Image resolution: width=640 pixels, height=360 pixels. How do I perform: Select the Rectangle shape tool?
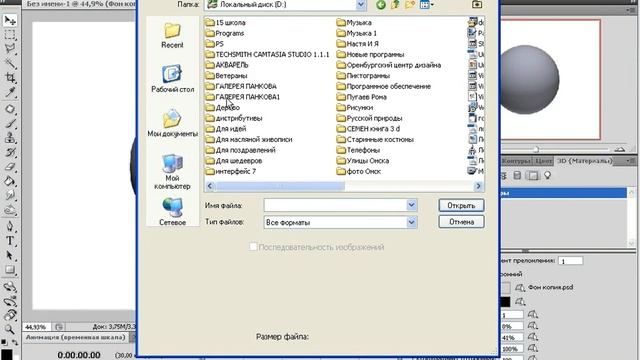[x=10, y=270]
